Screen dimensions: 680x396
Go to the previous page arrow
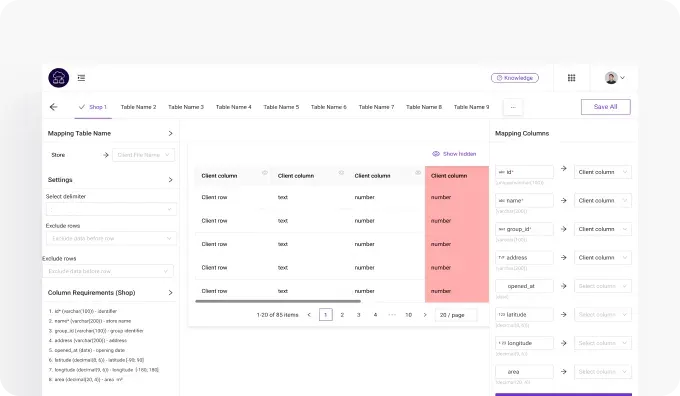click(309, 315)
